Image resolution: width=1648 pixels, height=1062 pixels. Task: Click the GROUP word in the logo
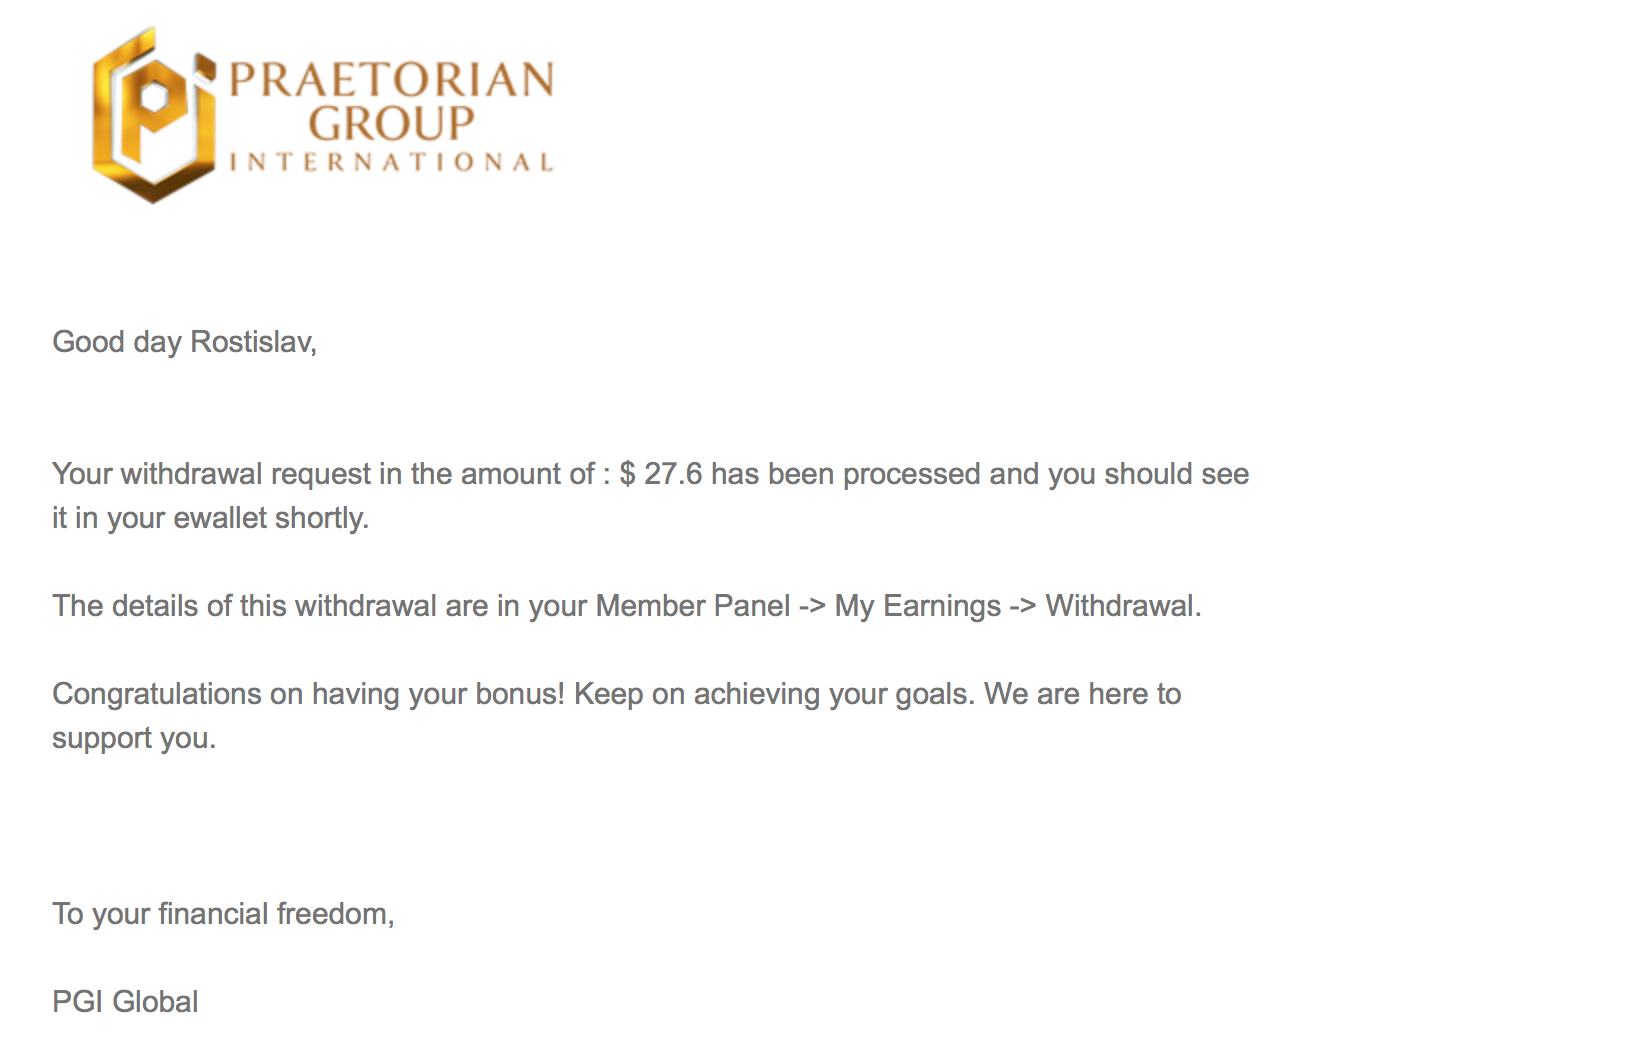click(391, 124)
